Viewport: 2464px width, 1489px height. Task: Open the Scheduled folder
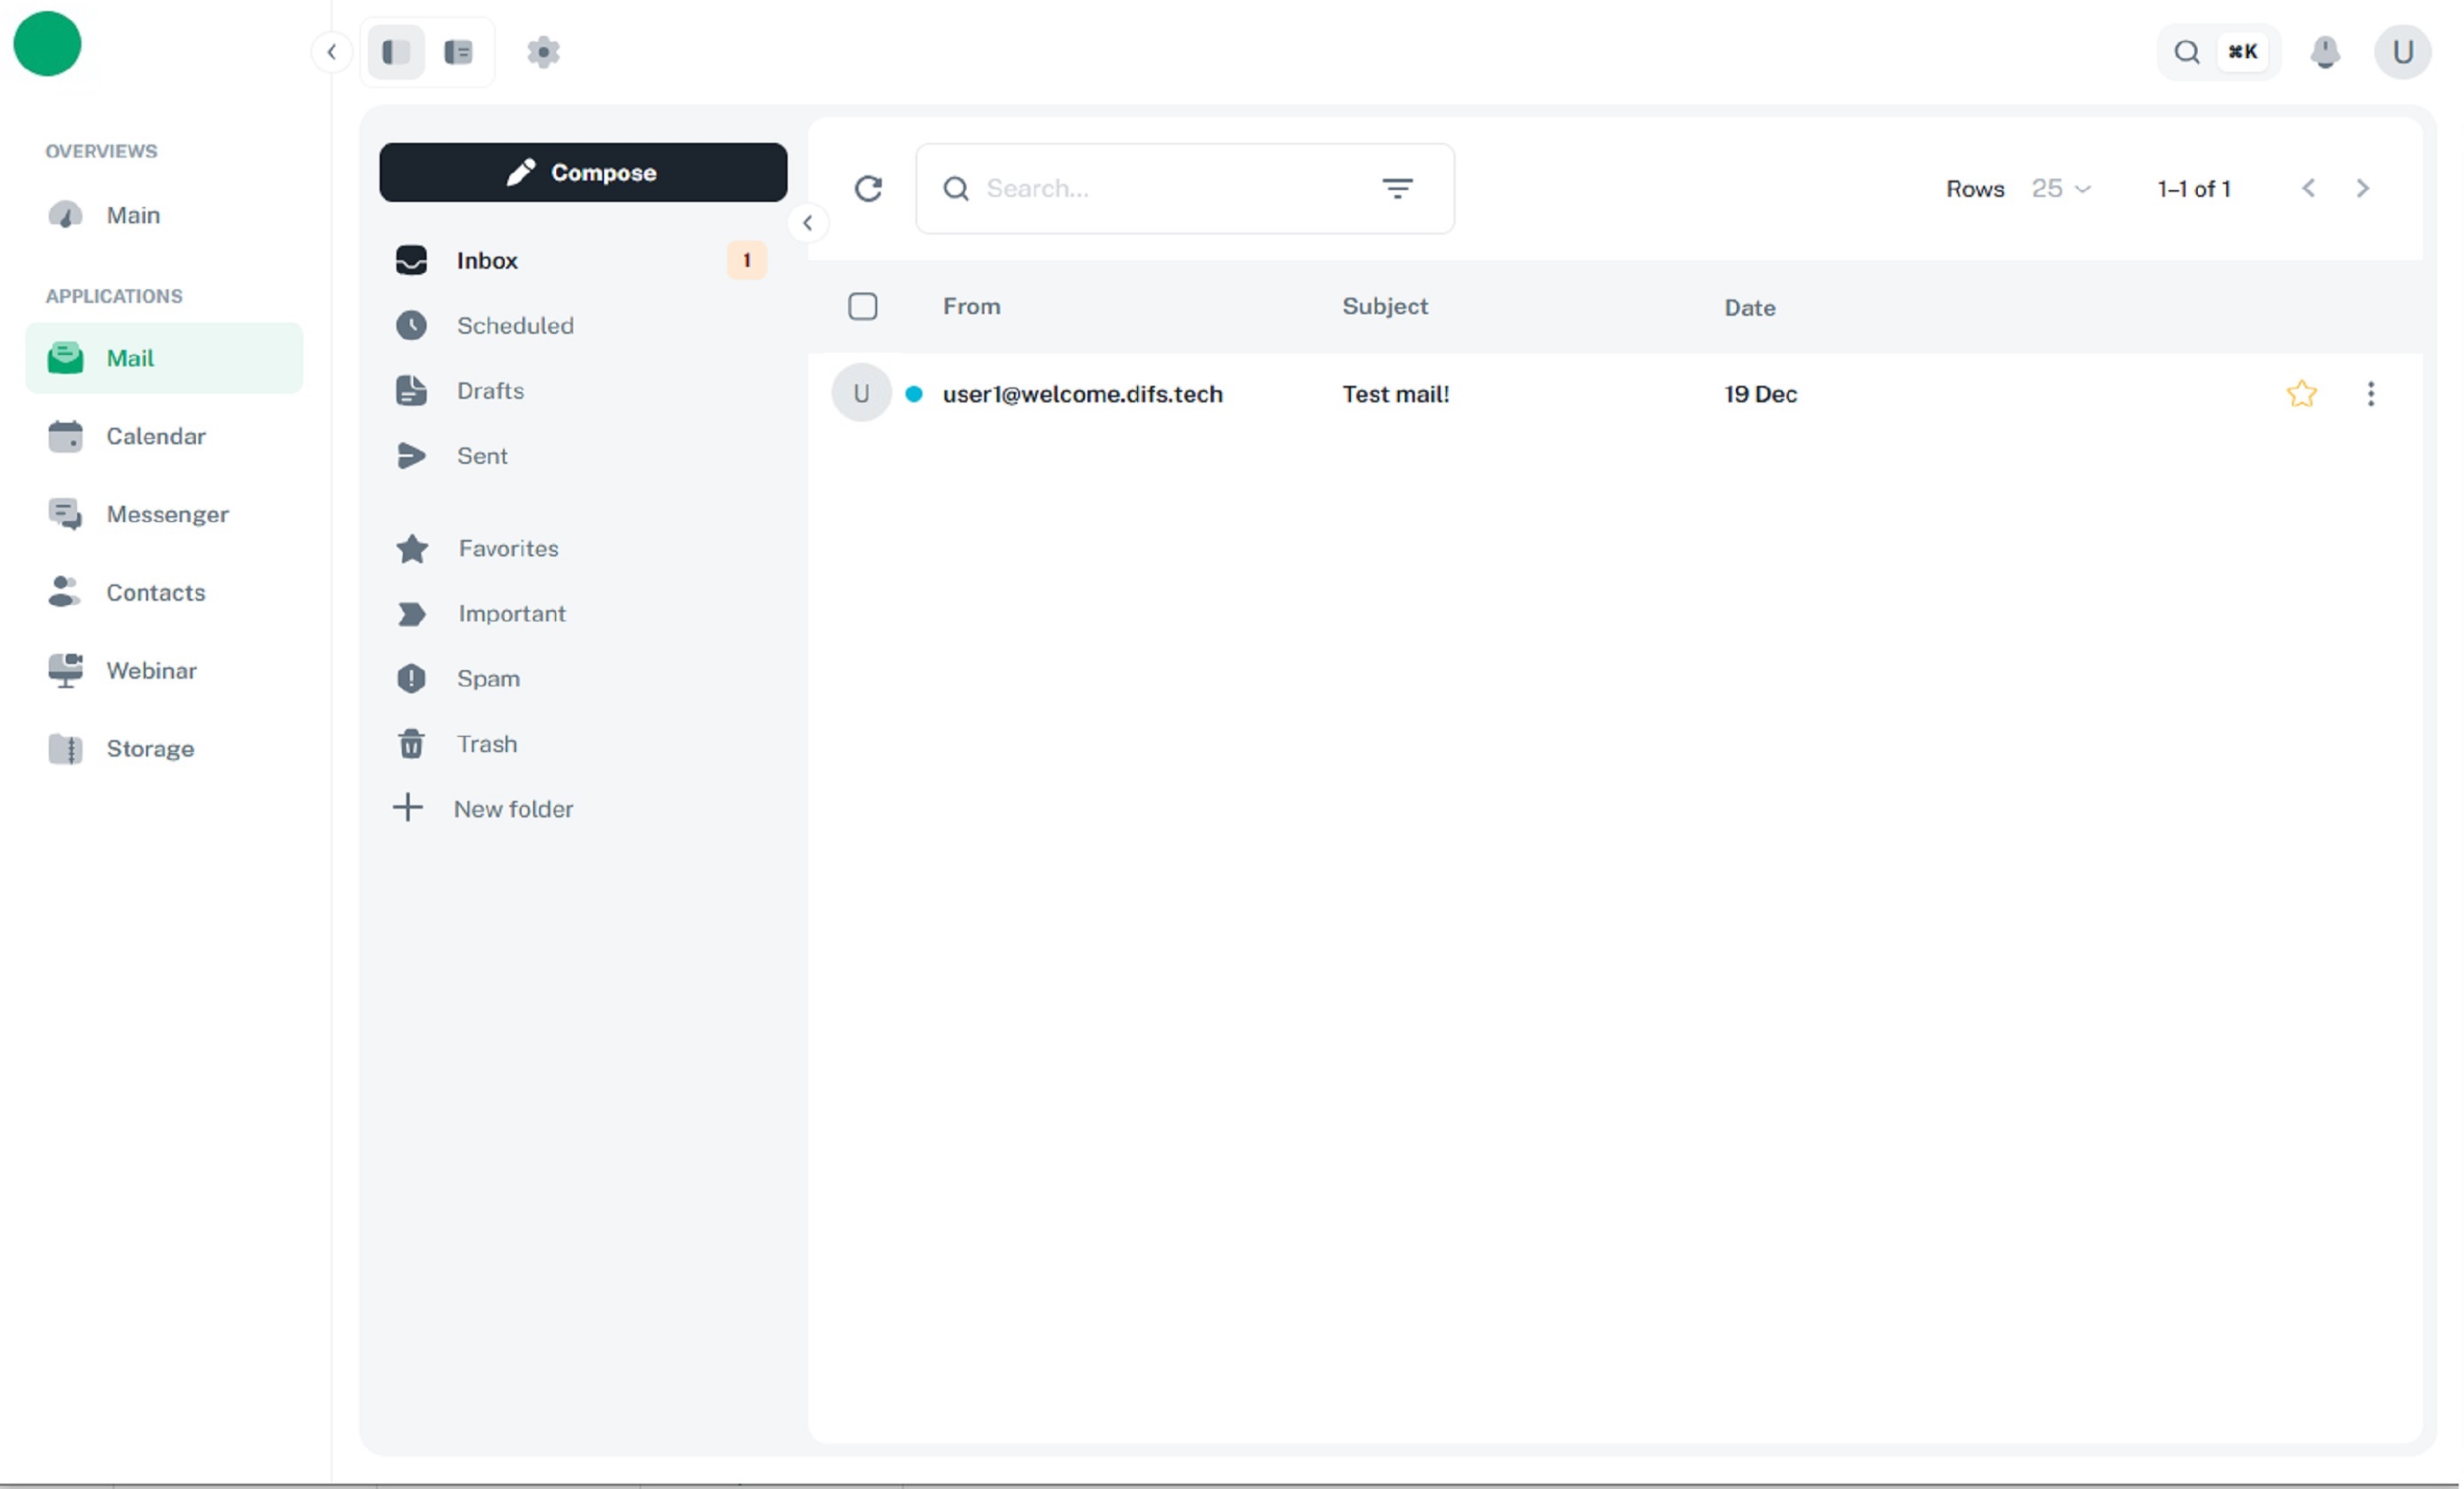pyautogui.click(x=581, y=325)
